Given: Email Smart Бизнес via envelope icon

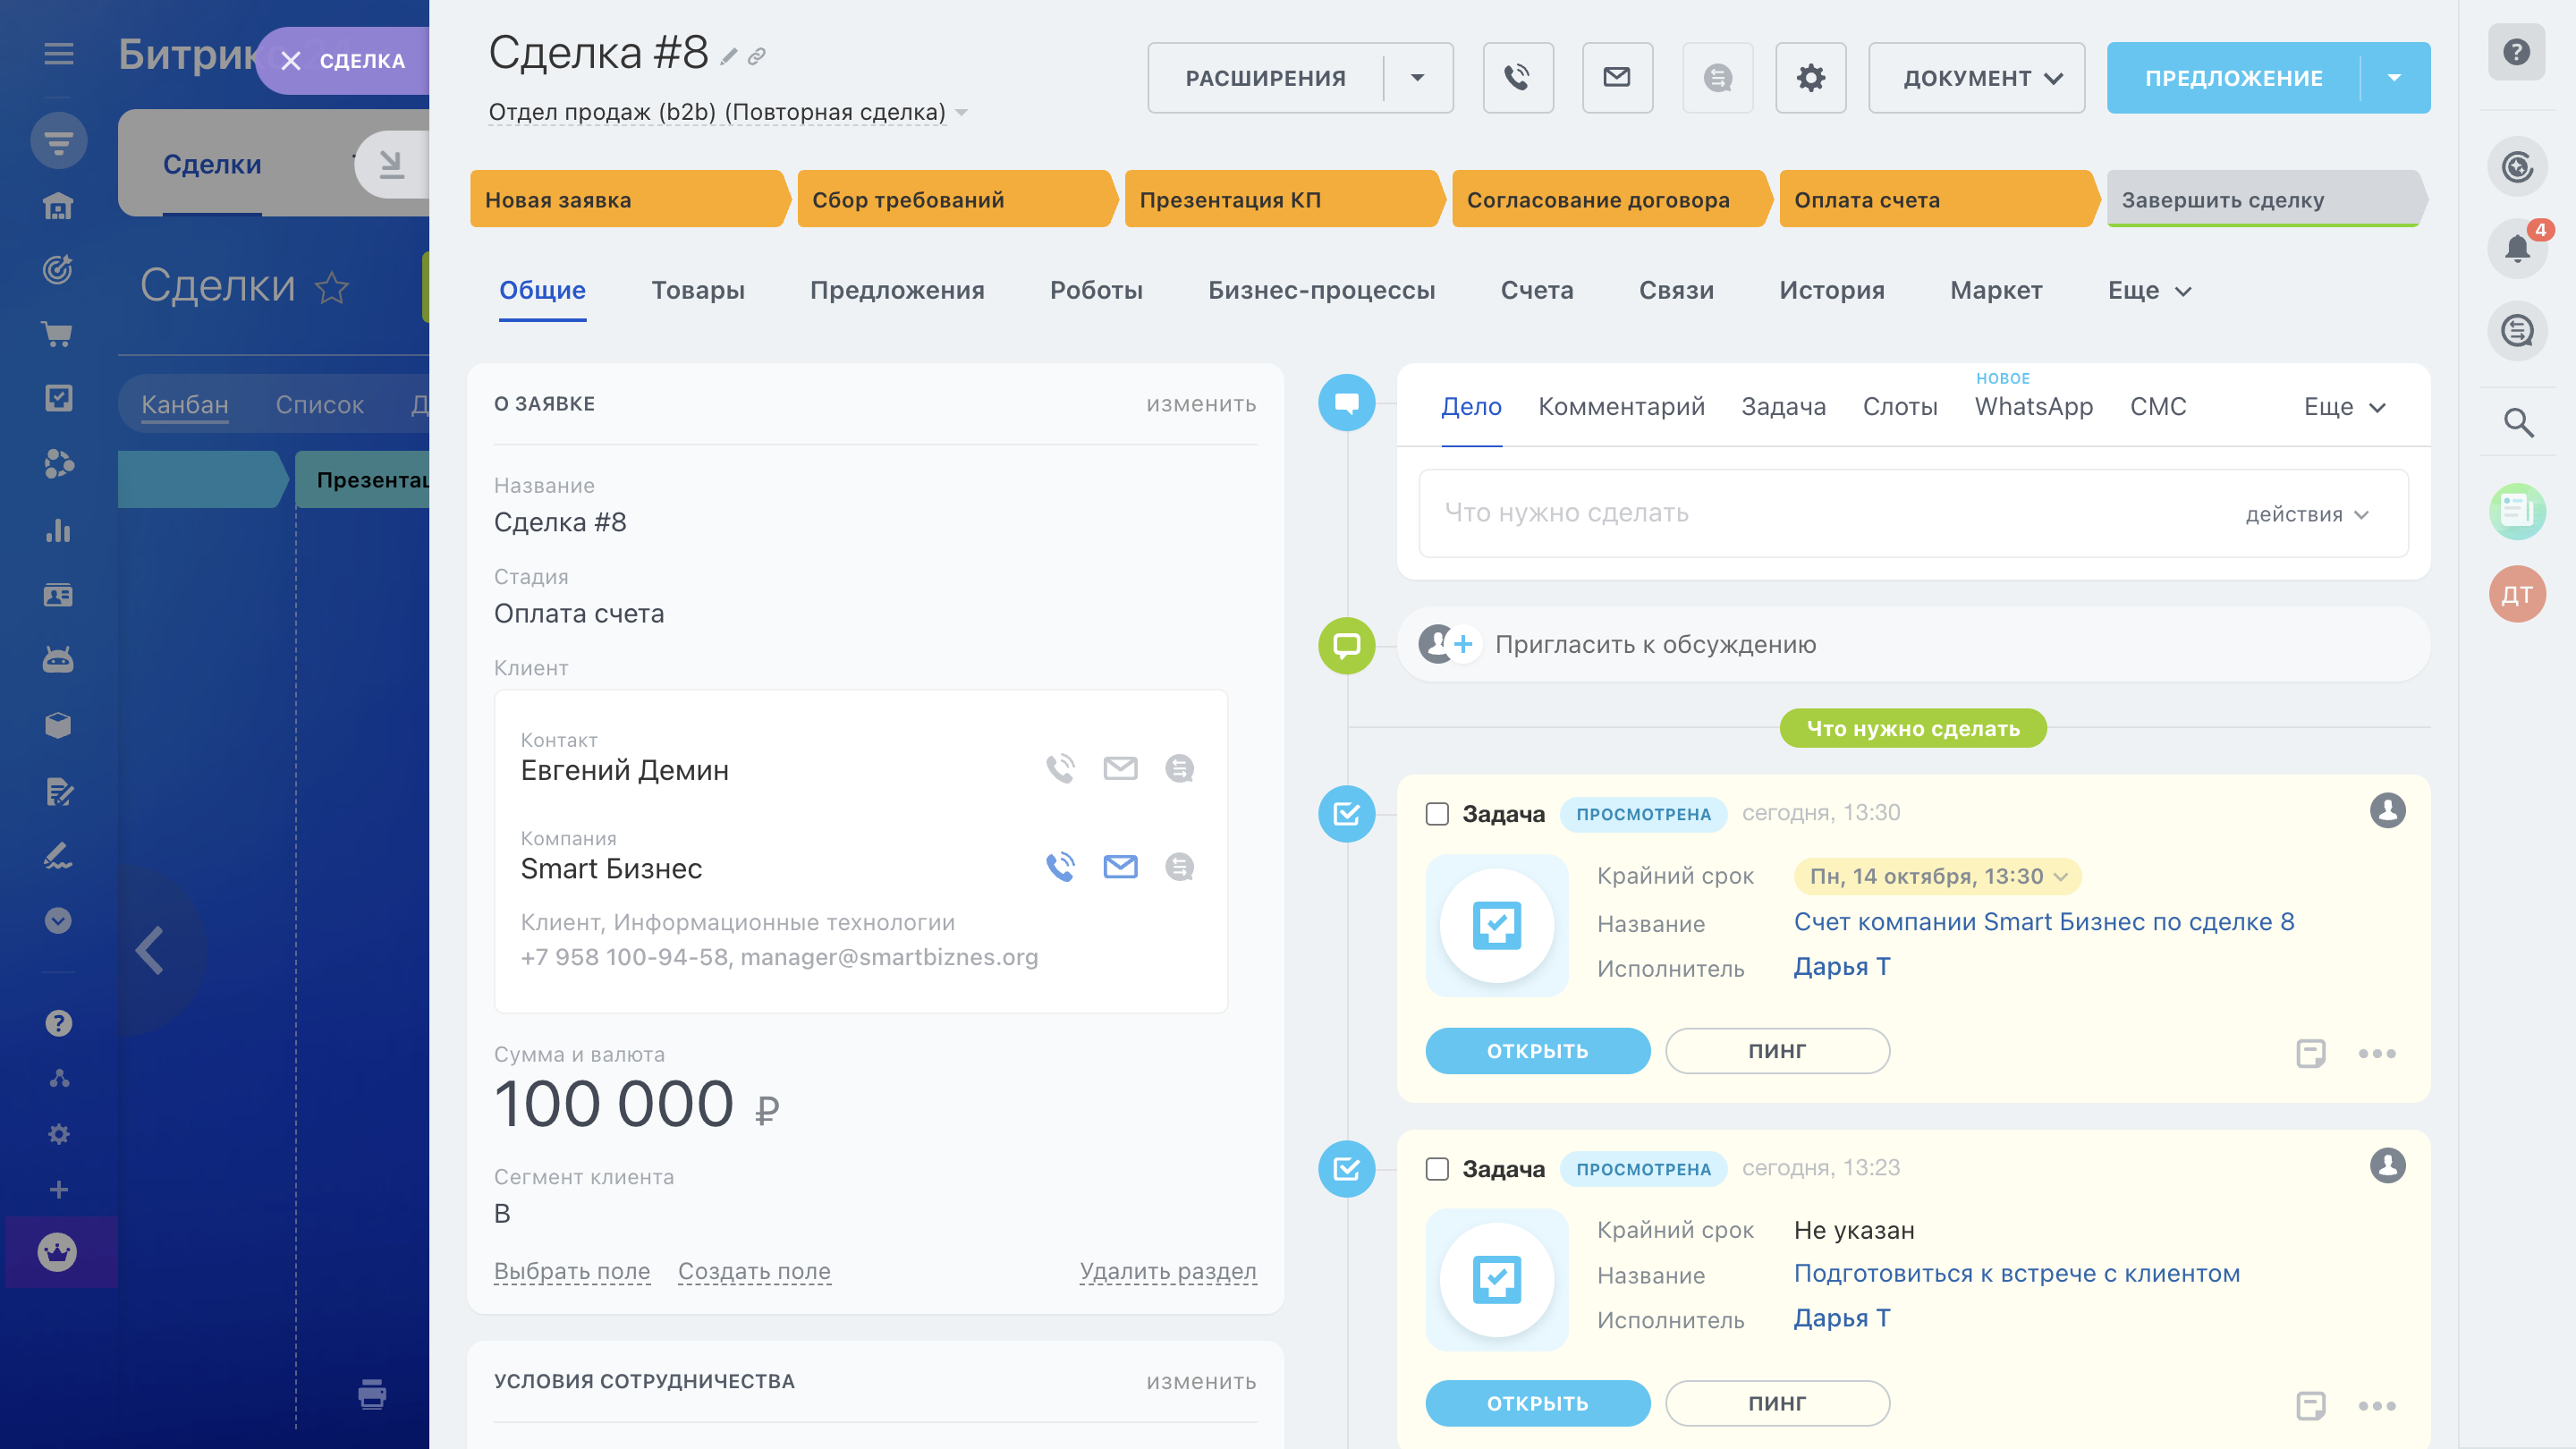Looking at the screenshot, I should coord(1120,866).
